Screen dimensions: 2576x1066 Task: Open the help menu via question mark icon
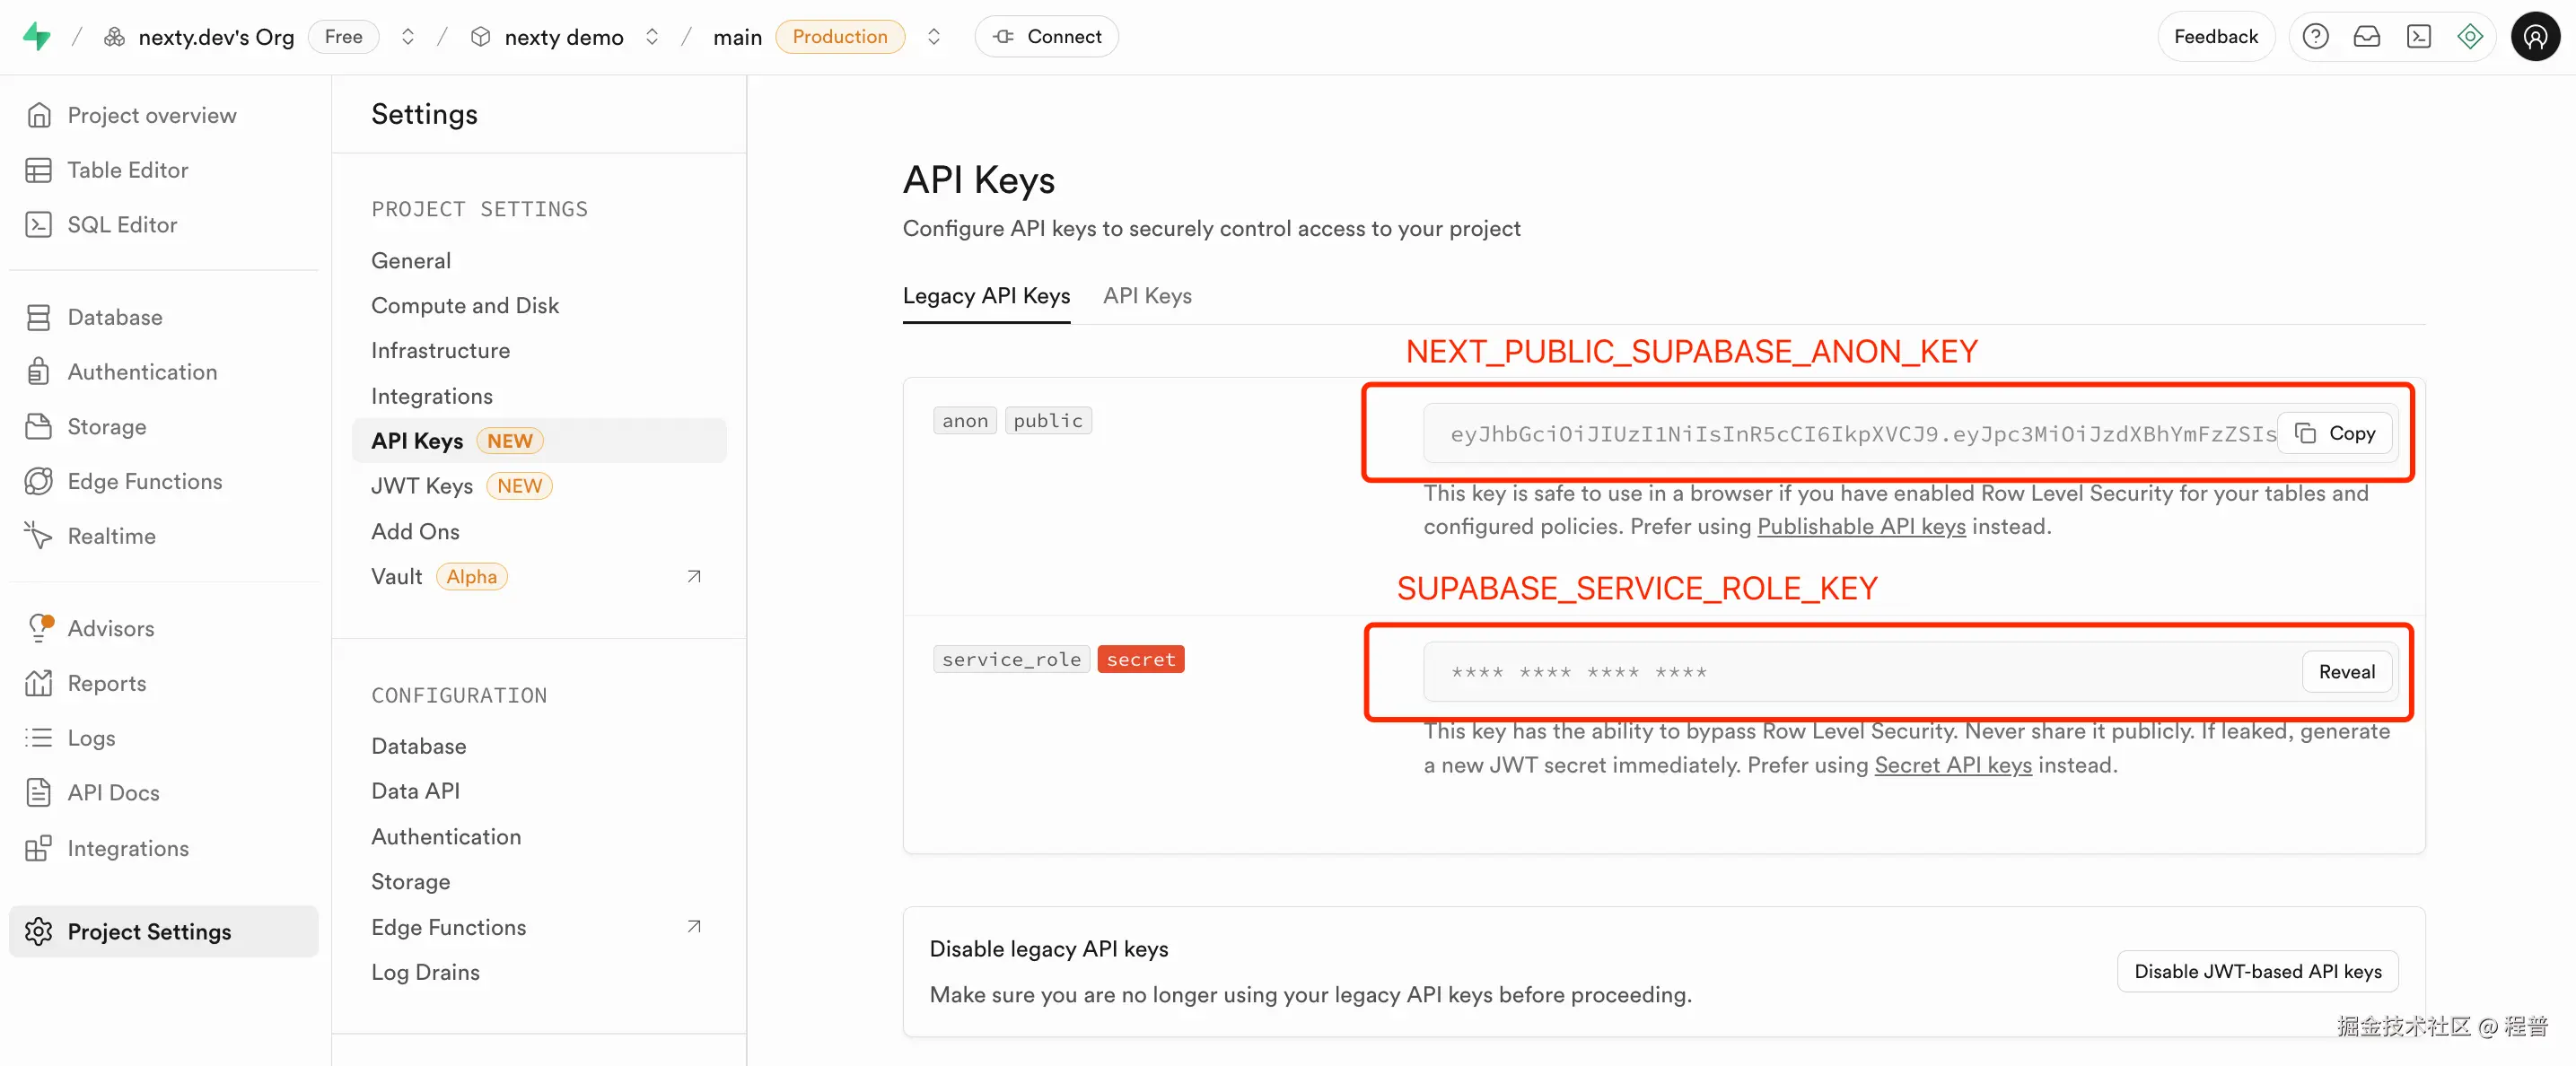(2316, 35)
